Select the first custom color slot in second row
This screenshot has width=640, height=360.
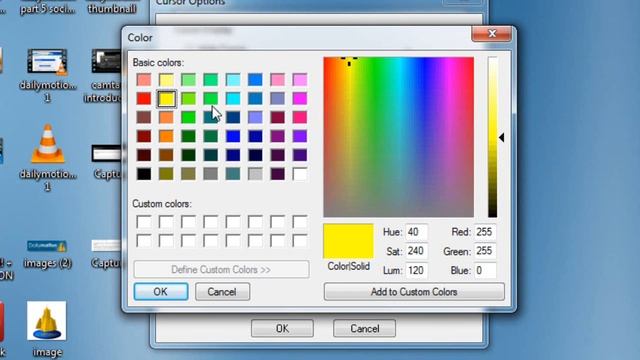144,241
